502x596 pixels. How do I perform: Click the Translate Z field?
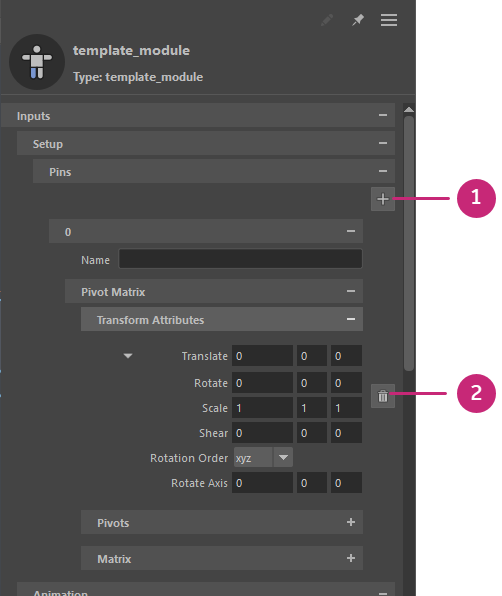point(346,356)
